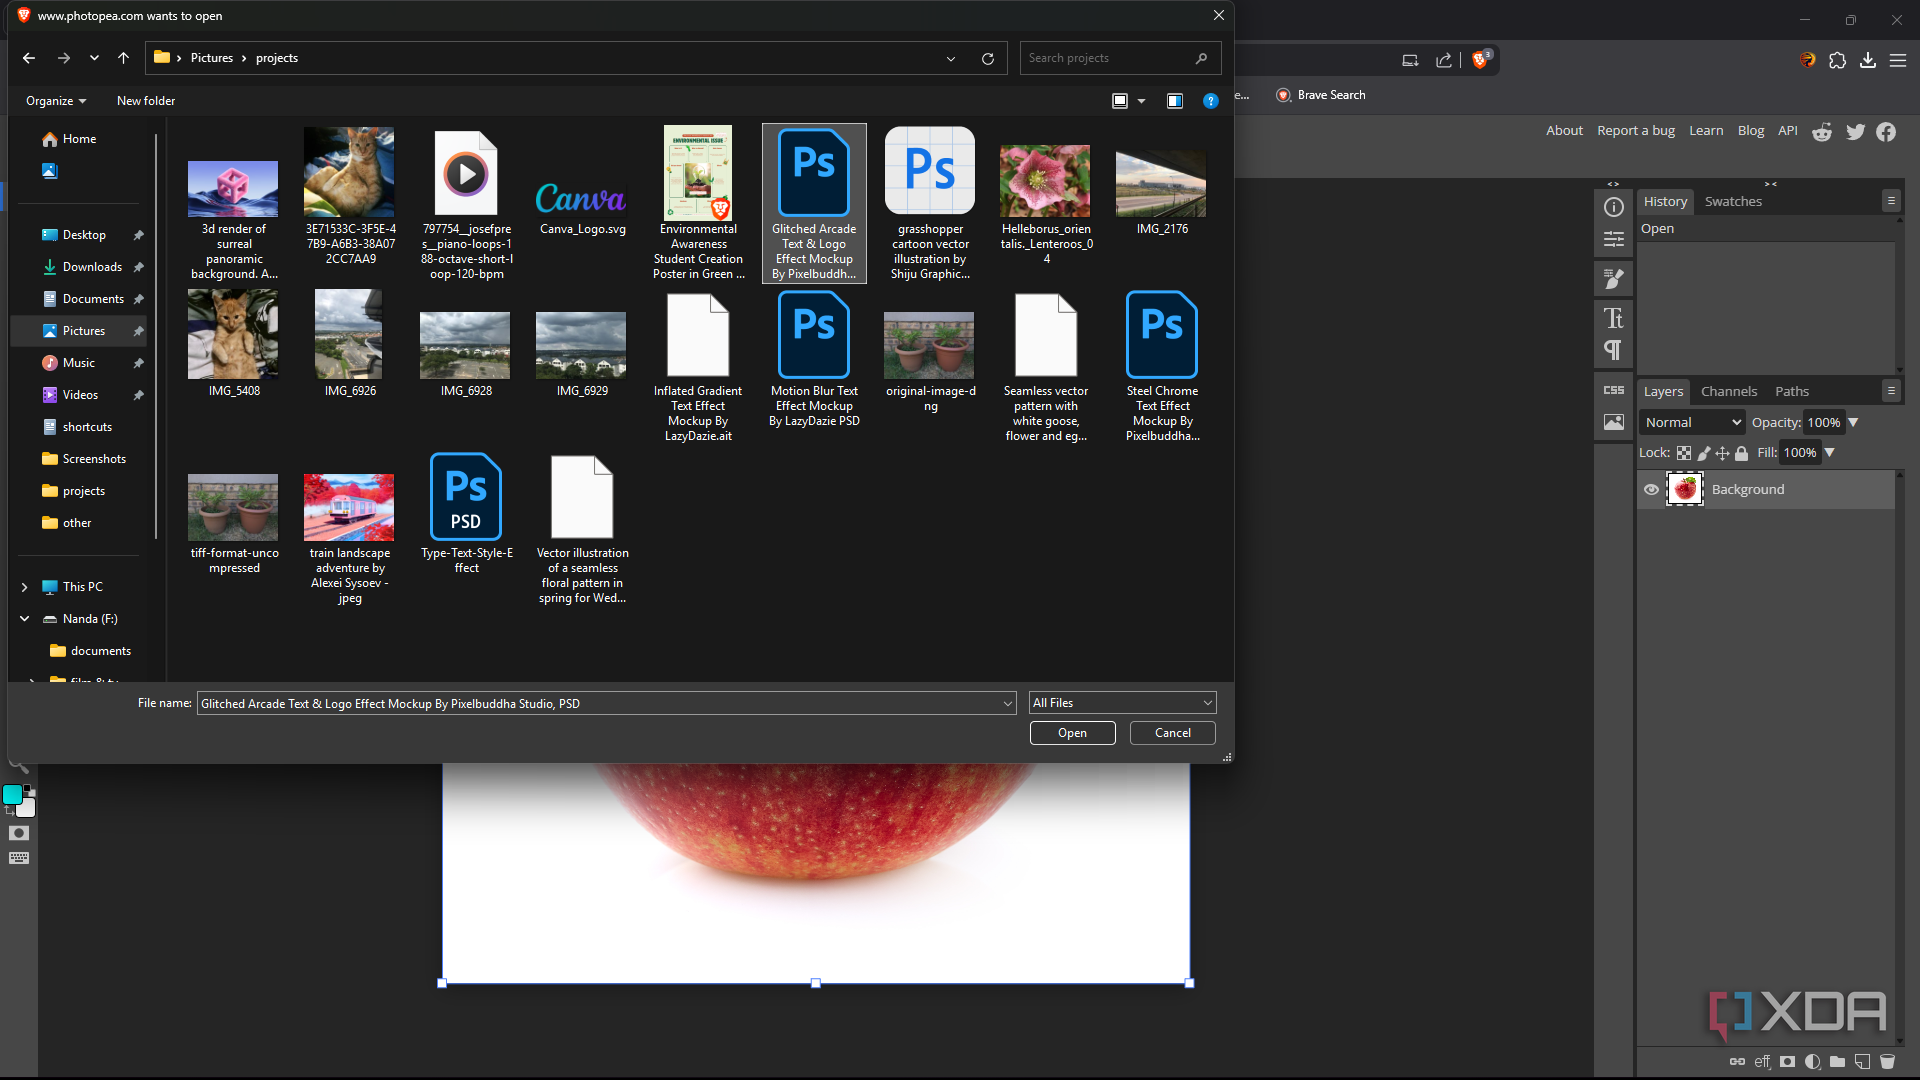Click the New folder button
The height and width of the screenshot is (1080, 1920).
click(x=146, y=101)
